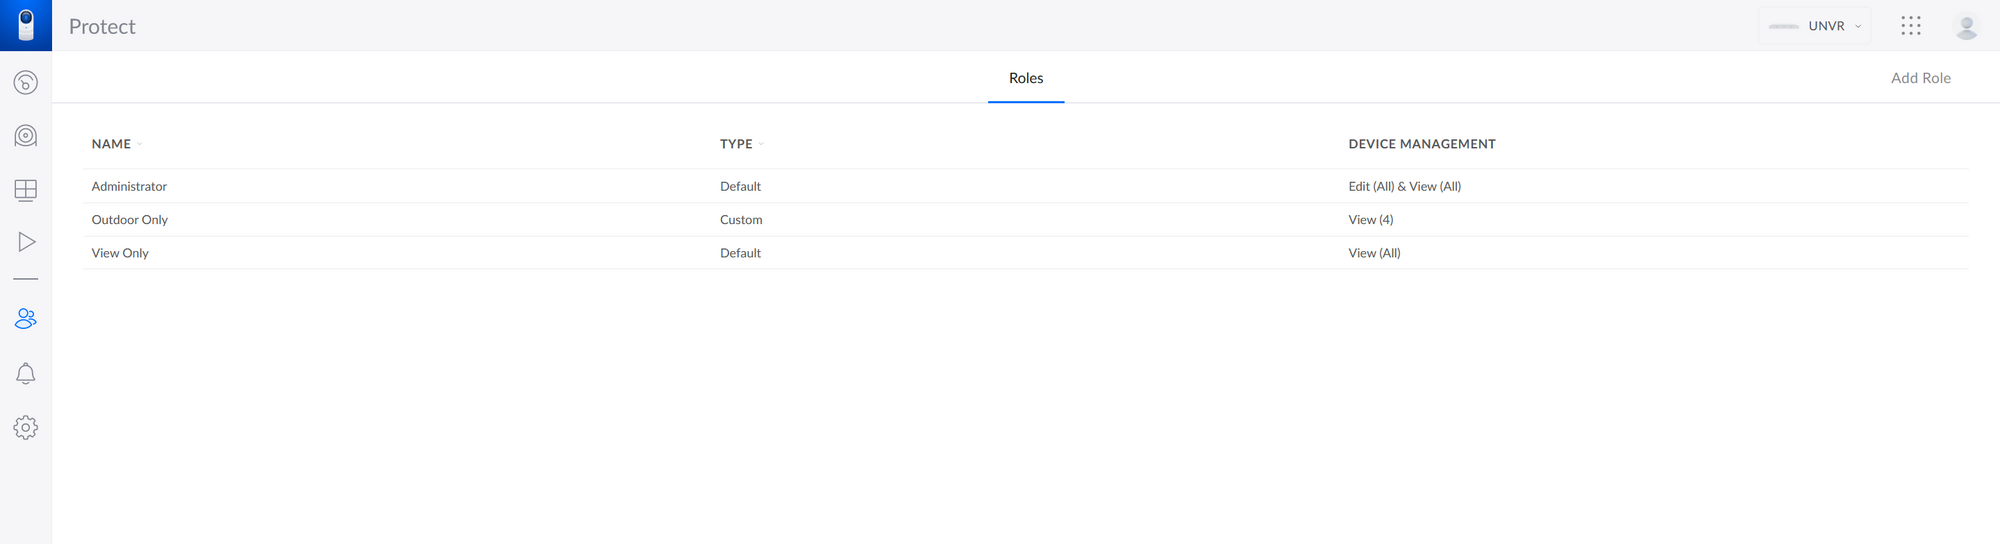Sort roles by the TYPE column arrow
Screen dimensions: 2000x544
[x=761, y=144]
